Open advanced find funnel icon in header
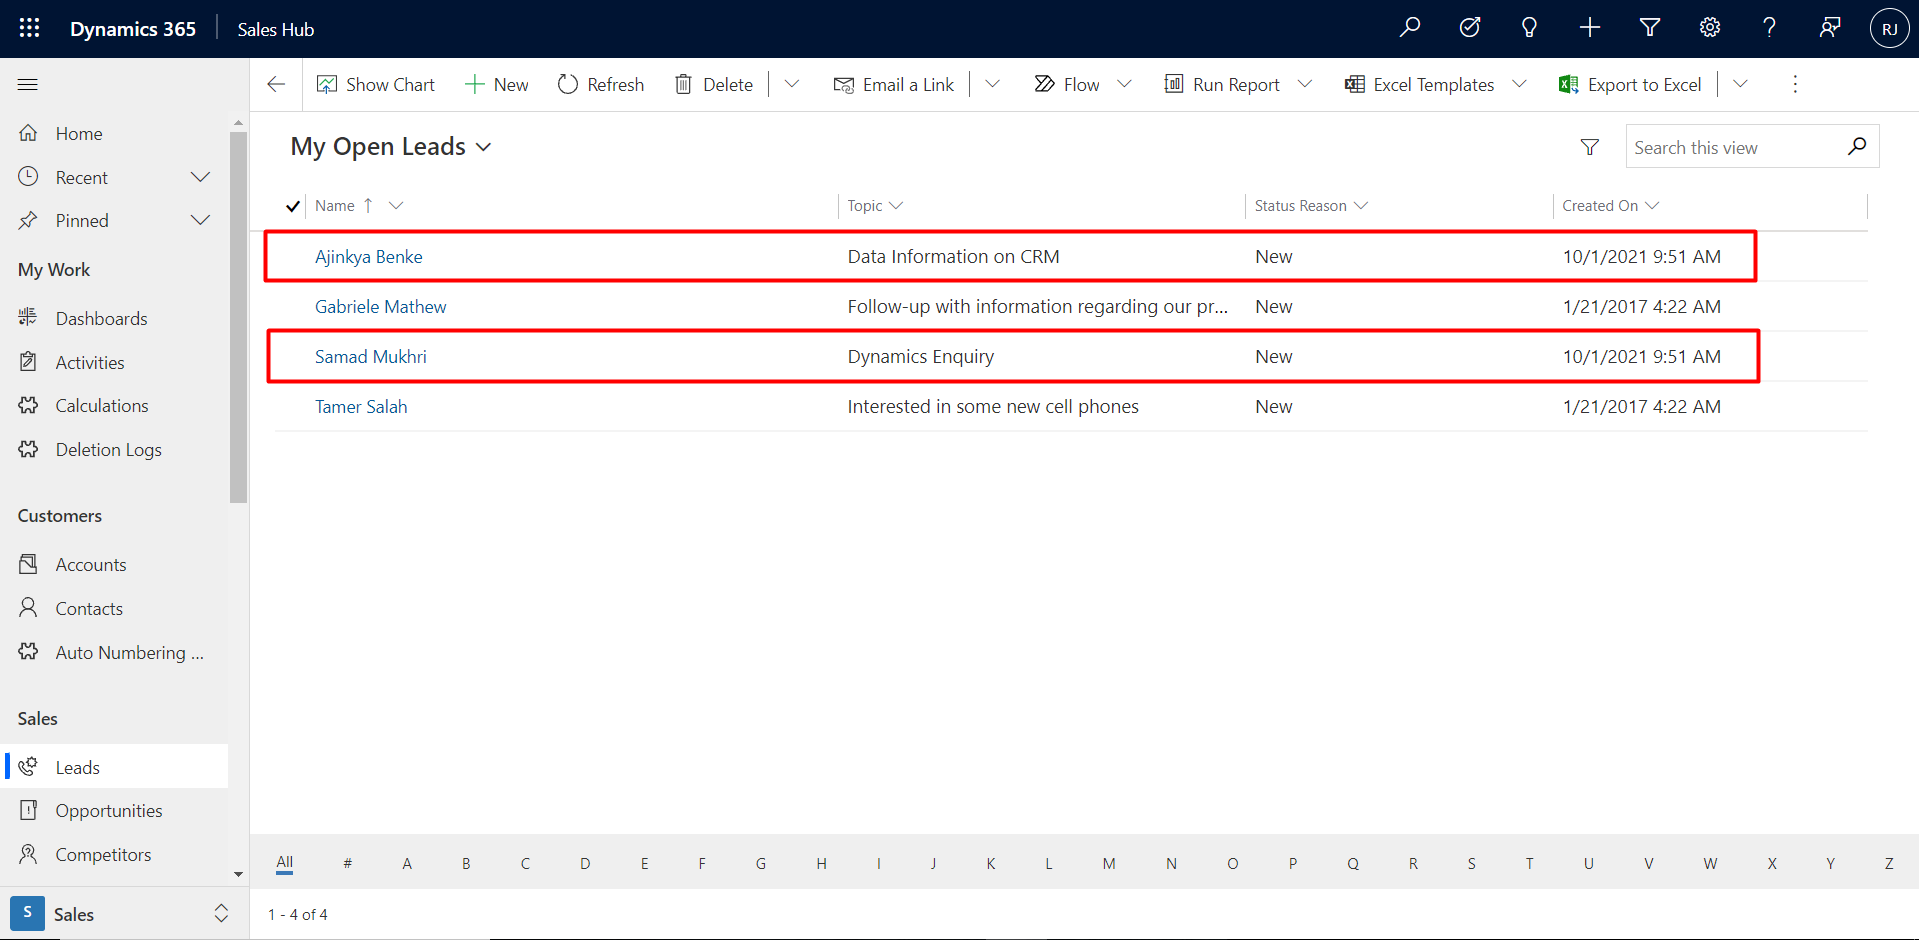 pos(1650,28)
